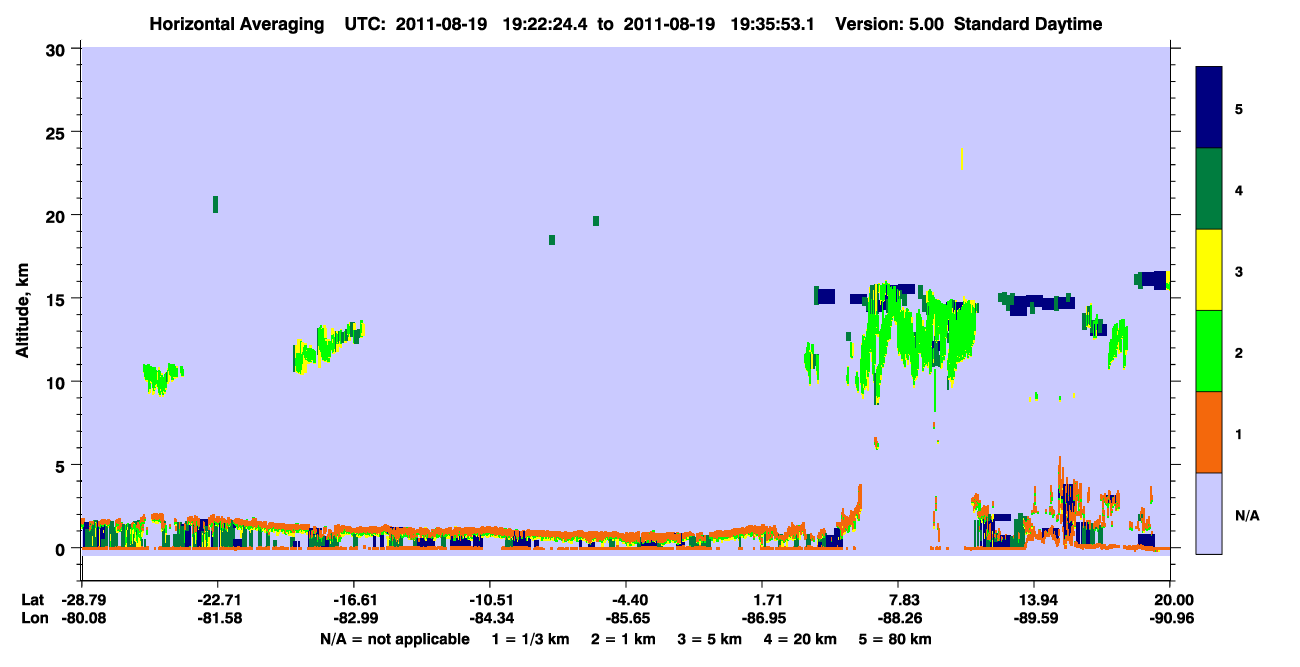Click longitude value -89.59
Screen dimensions: 1300x667
tap(1034, 618)
